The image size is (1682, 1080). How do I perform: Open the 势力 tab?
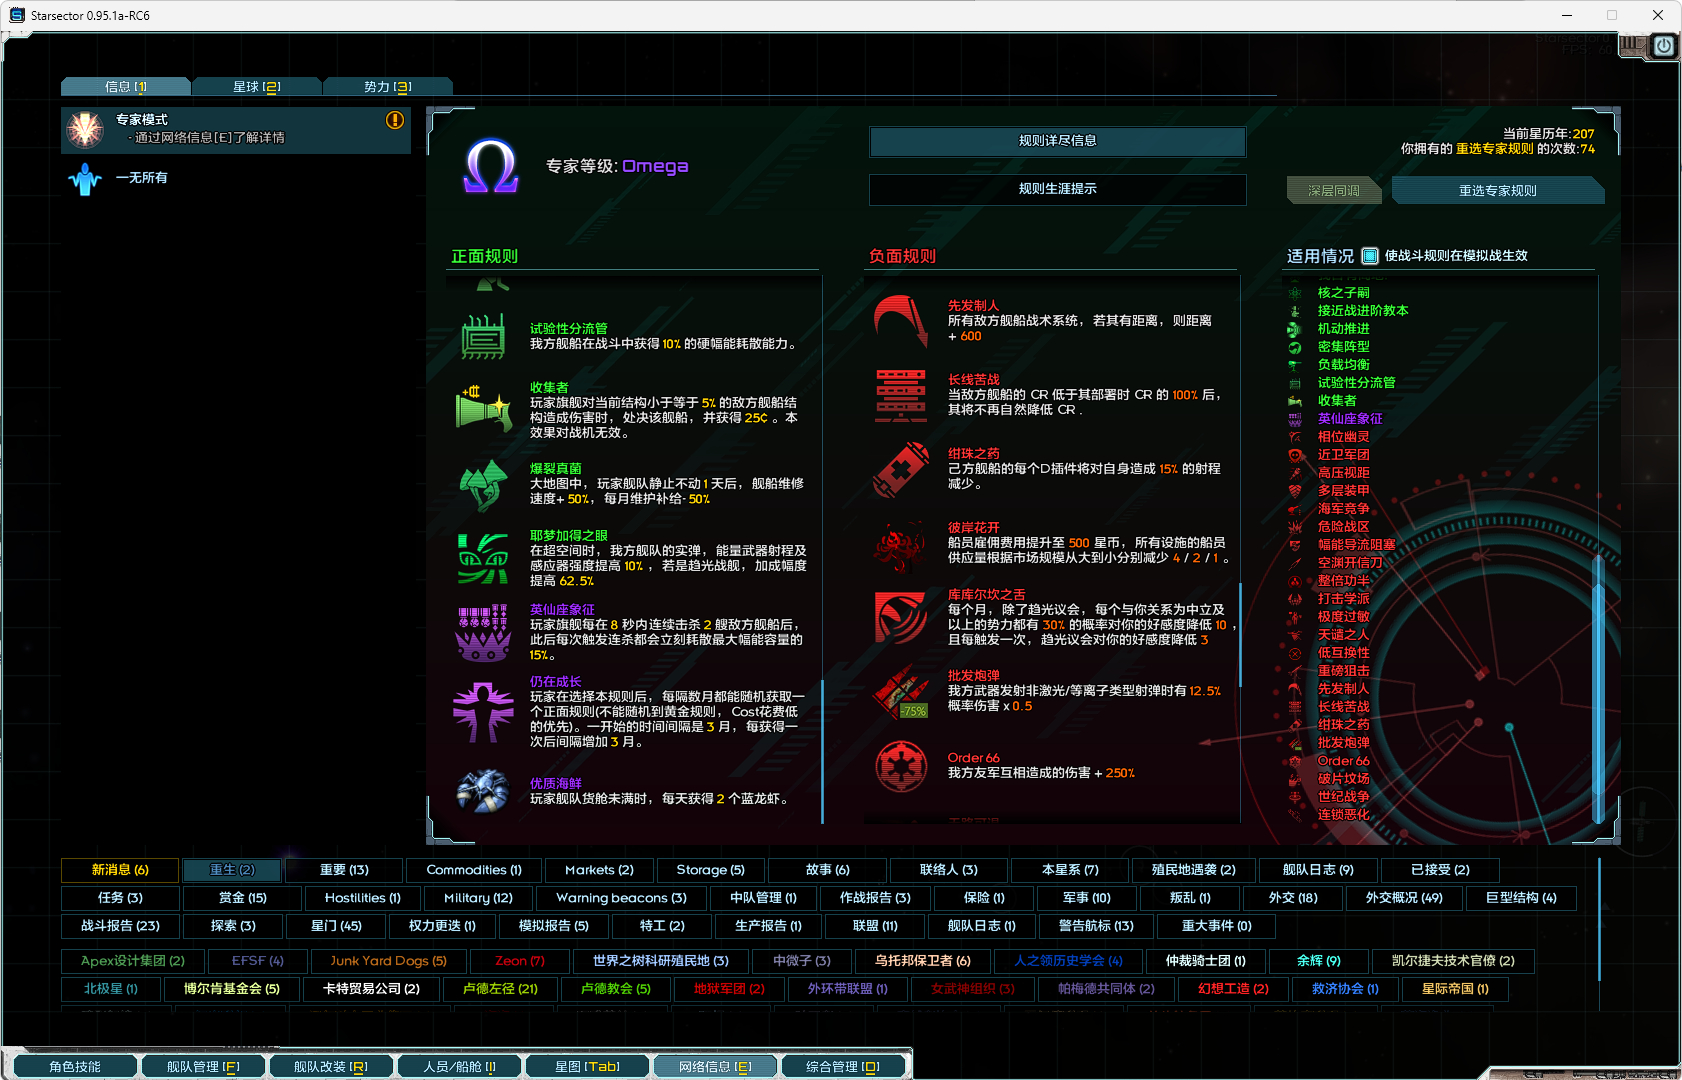(x=388, y=87)
